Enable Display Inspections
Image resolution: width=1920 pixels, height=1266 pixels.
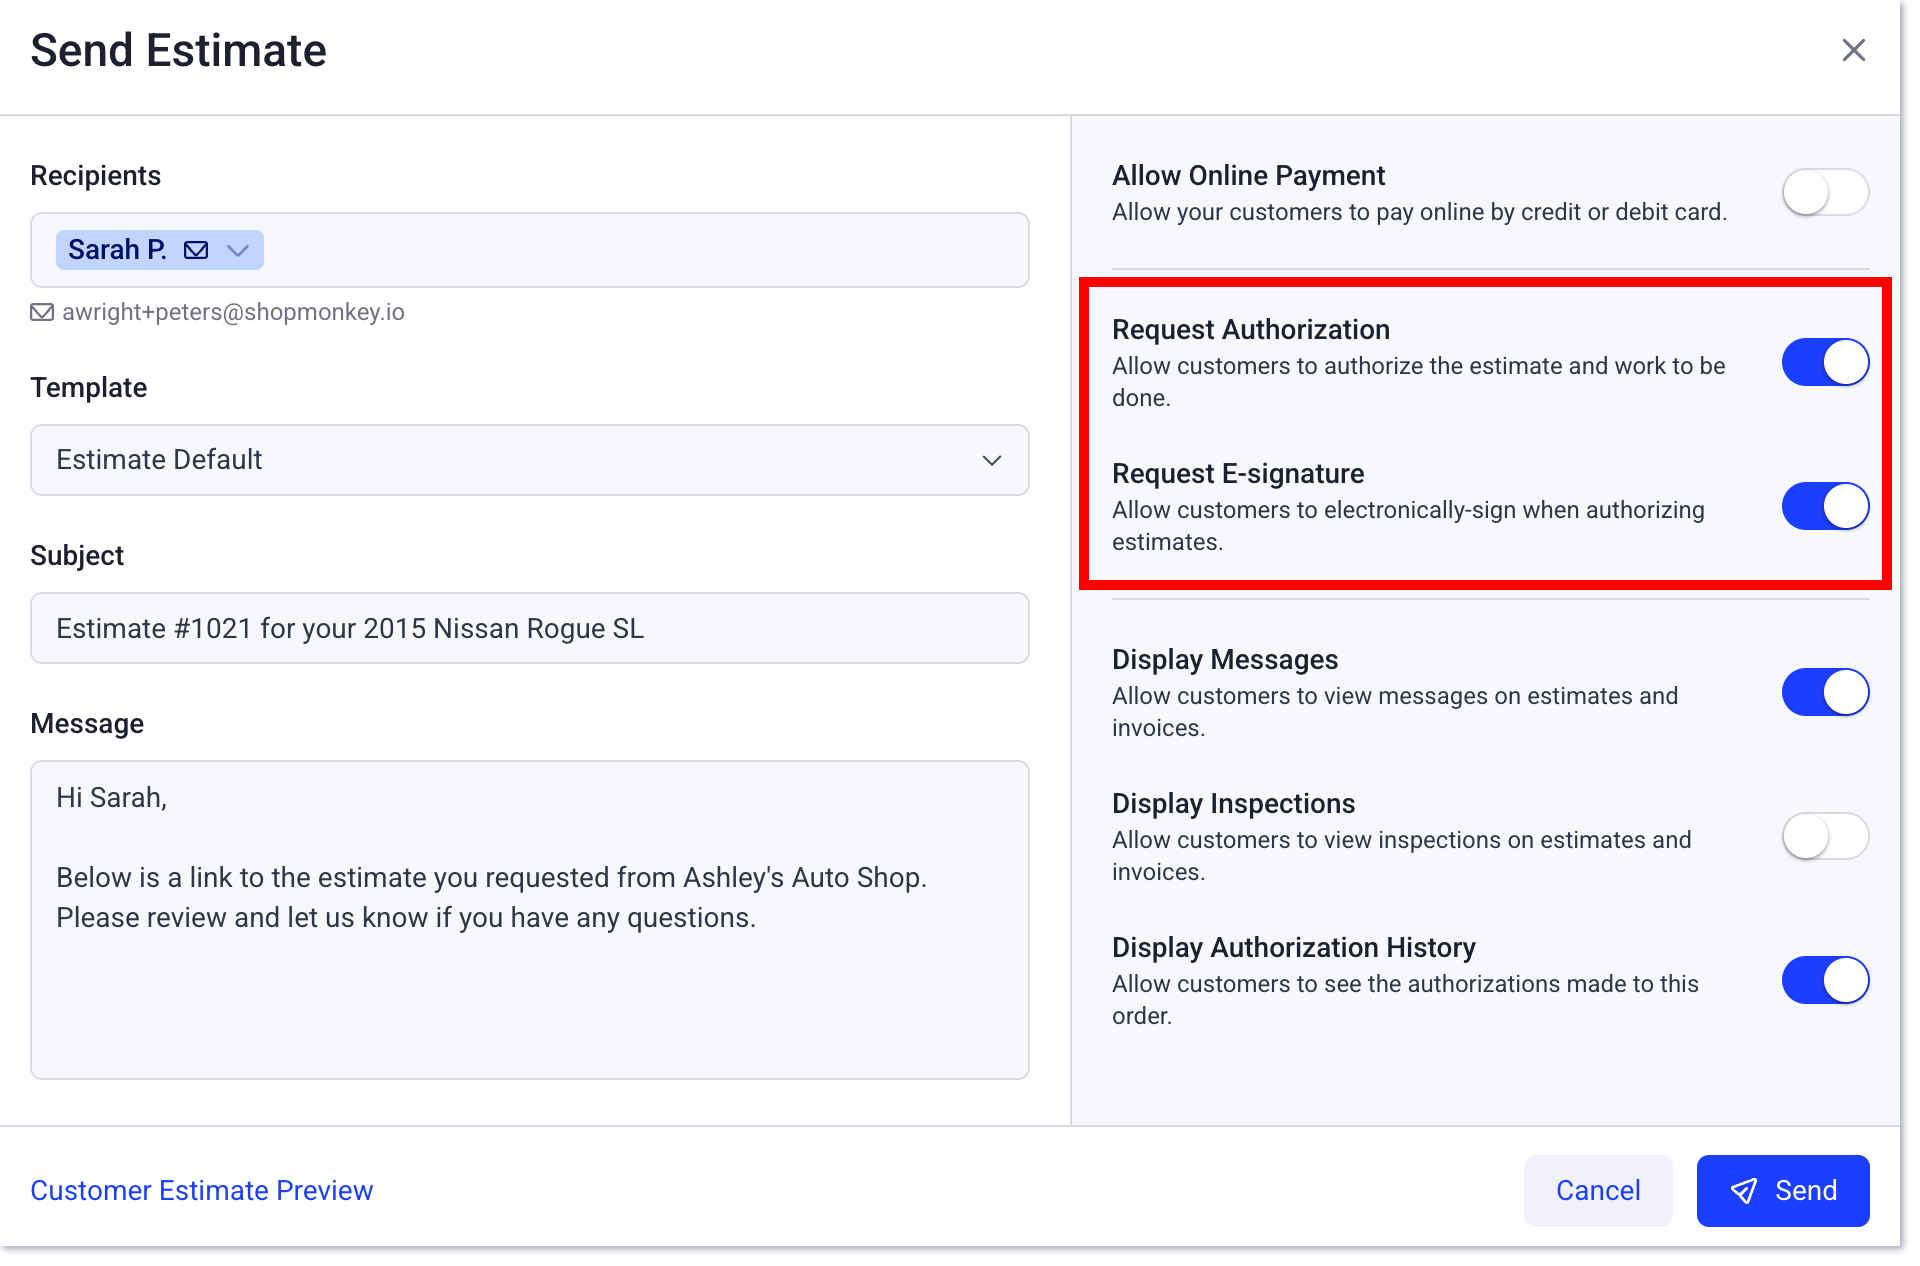pos(1824,836)
